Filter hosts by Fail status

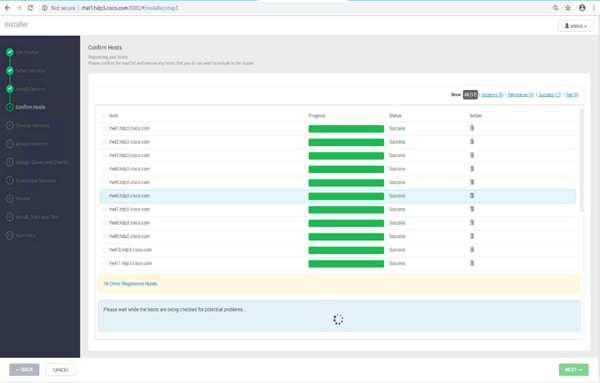coord(572,95)
